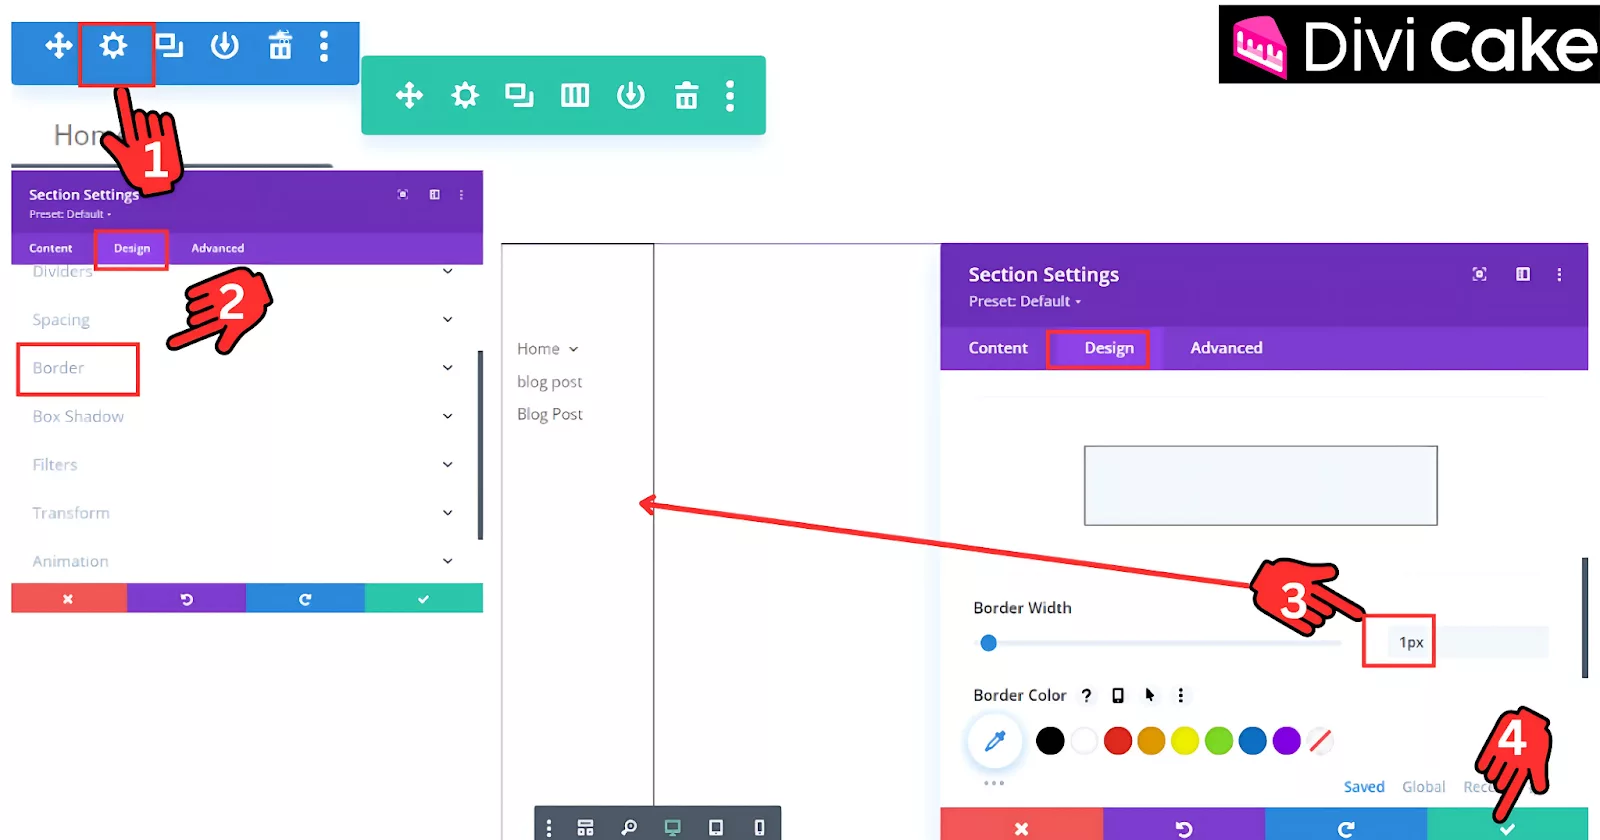Click the Border Width slider handle
Image resolution: width=1600 pixels, height=840 pixels.
point(989,643)
